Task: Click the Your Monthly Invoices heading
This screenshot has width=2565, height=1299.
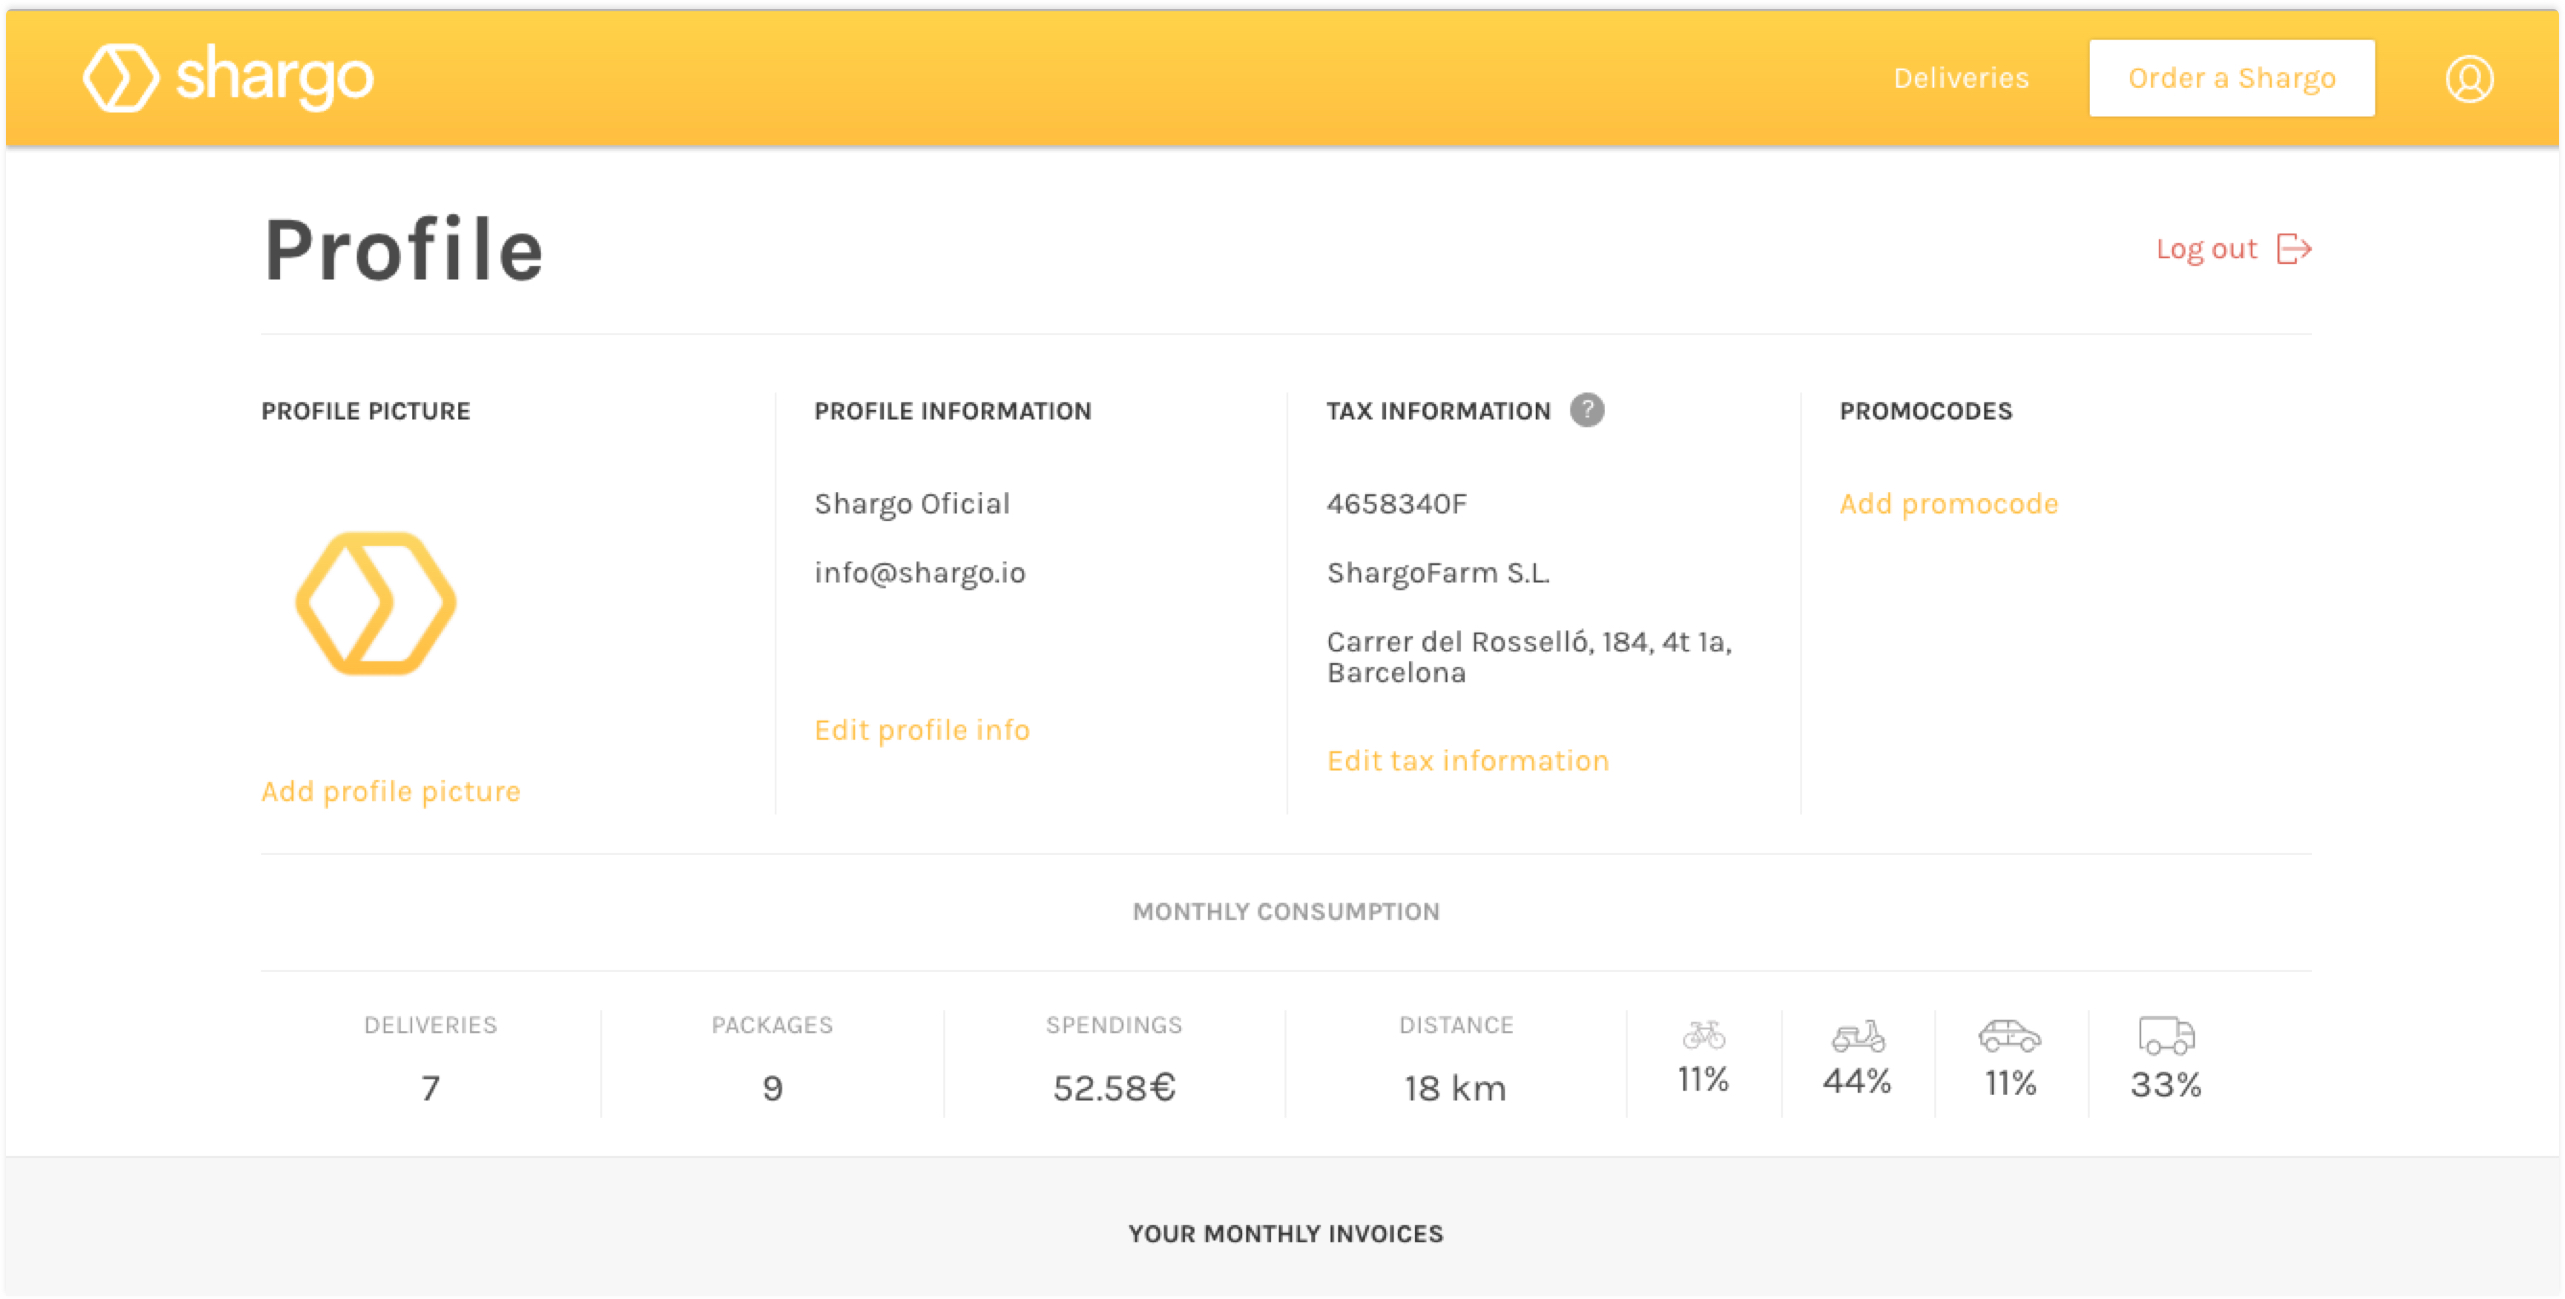Action: pos(1285,1234)
